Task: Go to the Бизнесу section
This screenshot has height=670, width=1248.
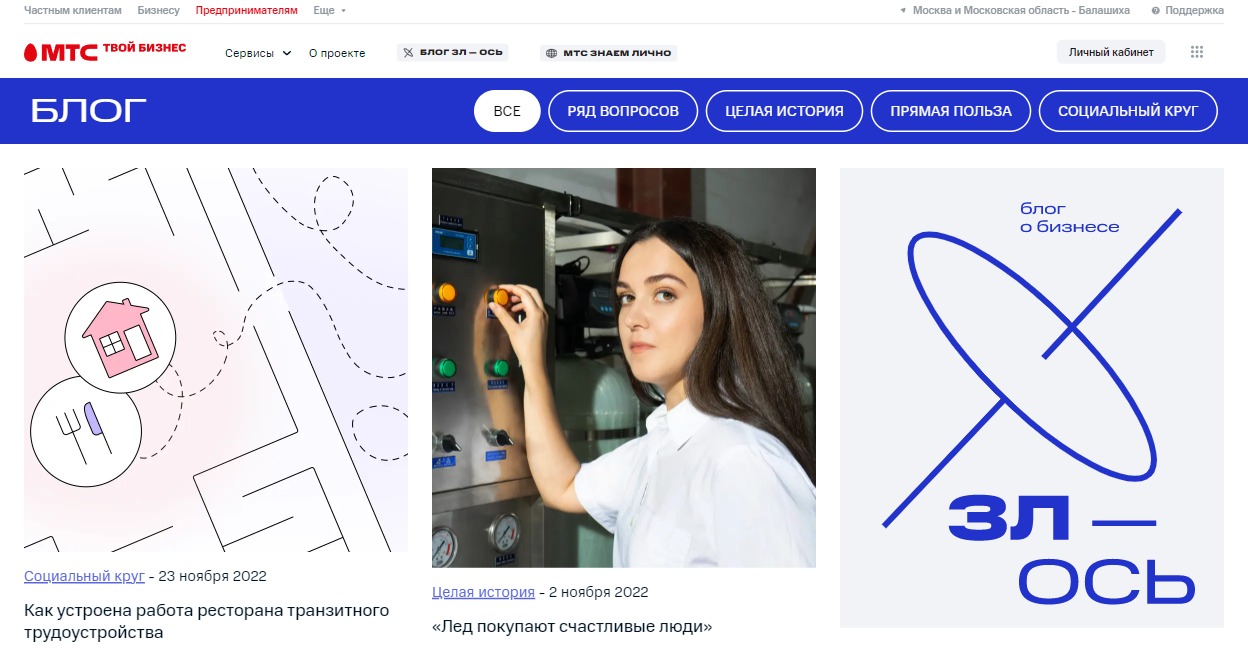Action: pos(159,10)
